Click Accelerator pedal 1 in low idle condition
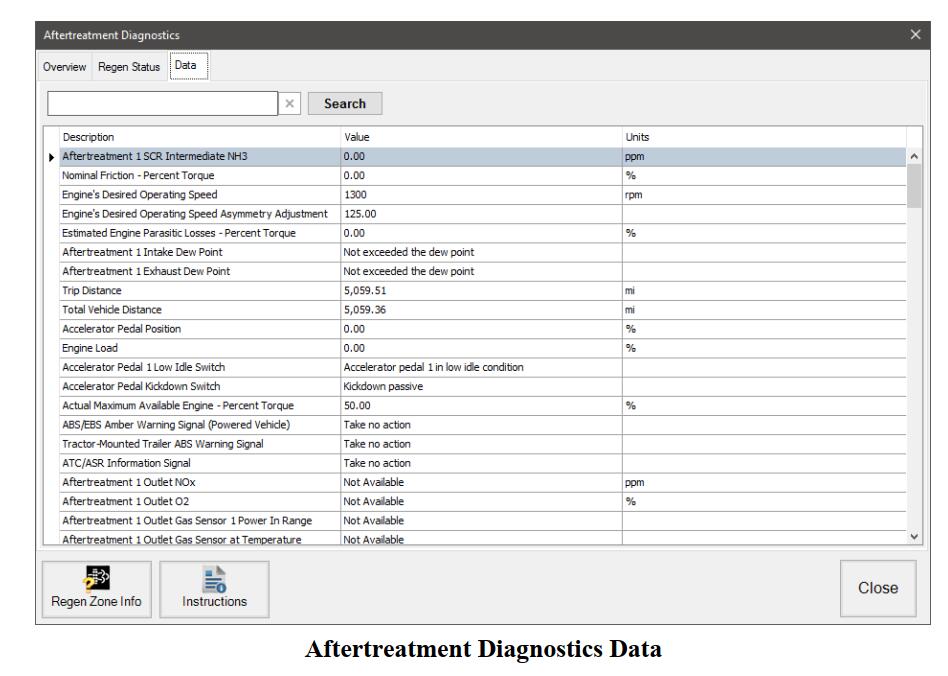948x676 pixels. coord(481,367)
